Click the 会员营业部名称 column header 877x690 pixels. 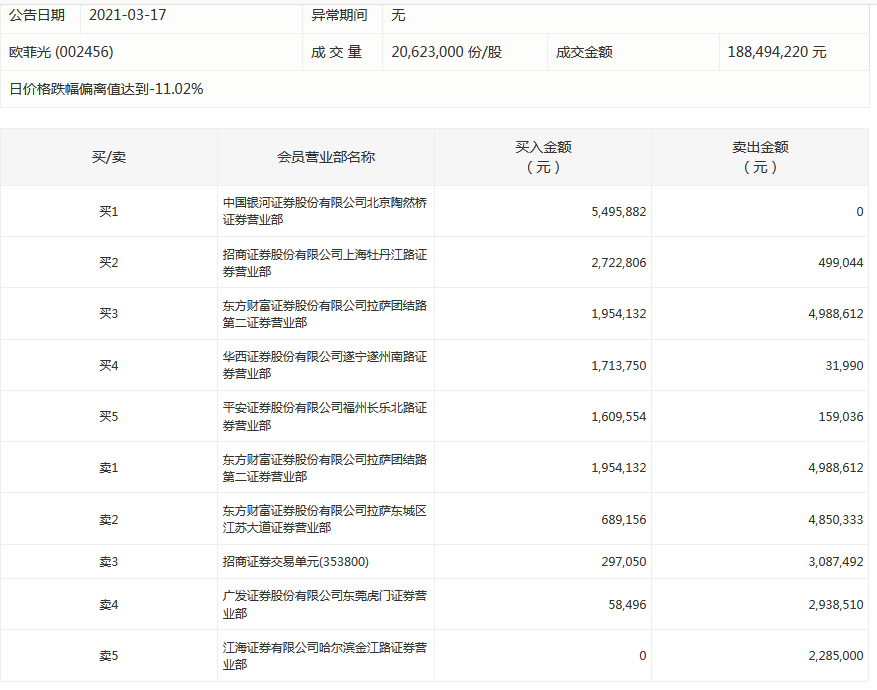[326, 157]
